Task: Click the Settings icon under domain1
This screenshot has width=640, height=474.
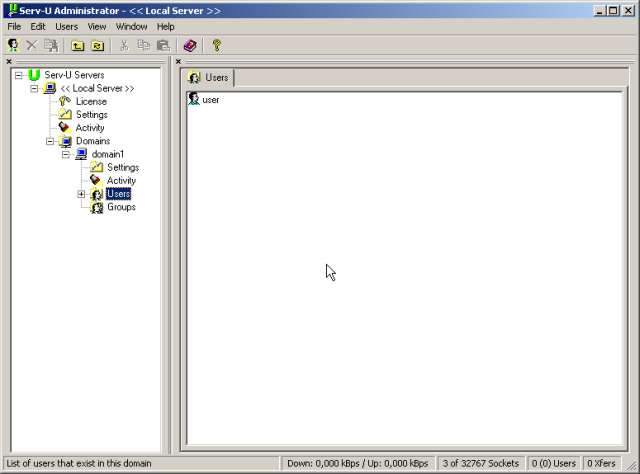Action: [96, 167]
